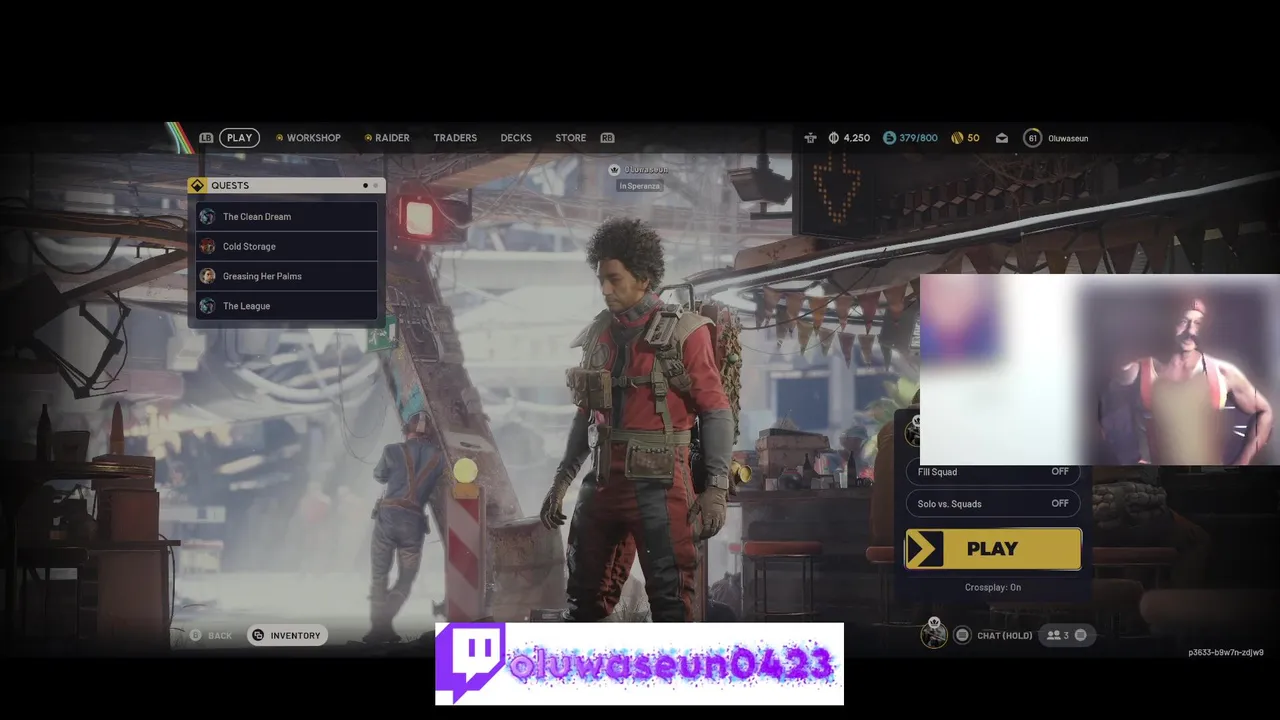Click the gold coin icon beside 50
Viewport: 1280px width, 720px height.
point(957,138)
